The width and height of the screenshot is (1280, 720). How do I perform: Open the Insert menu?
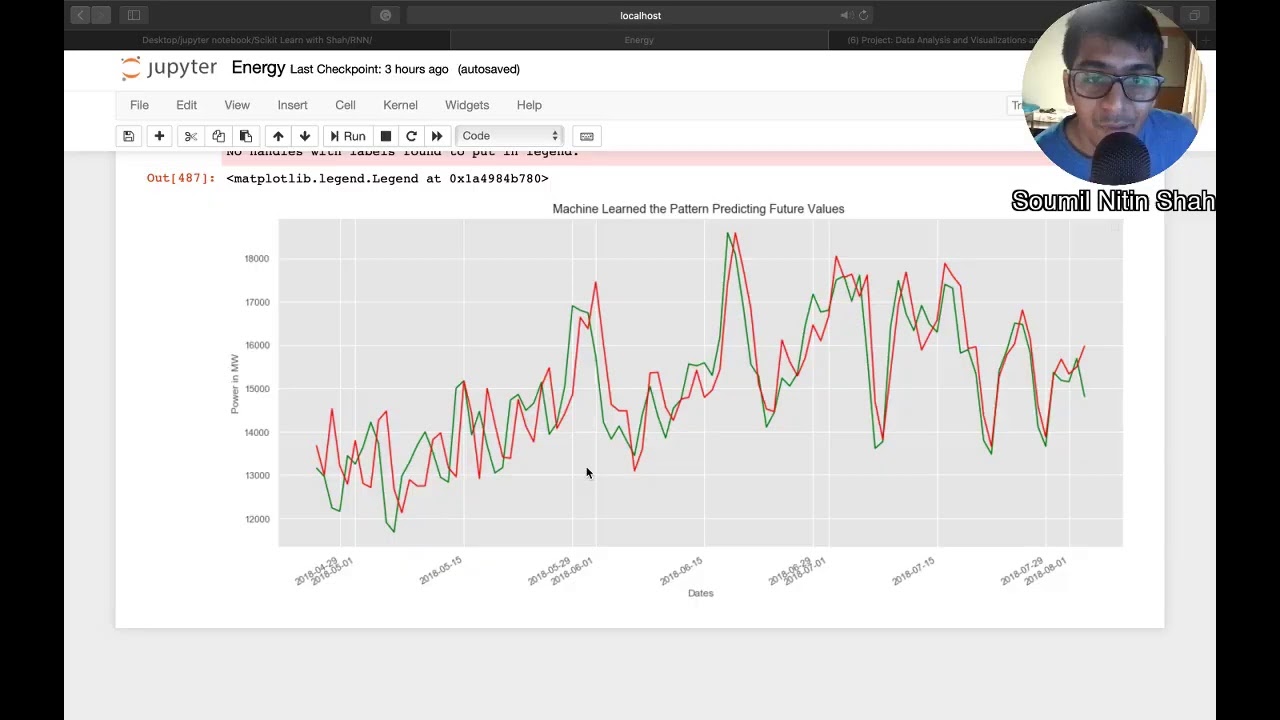coord(292,105)
